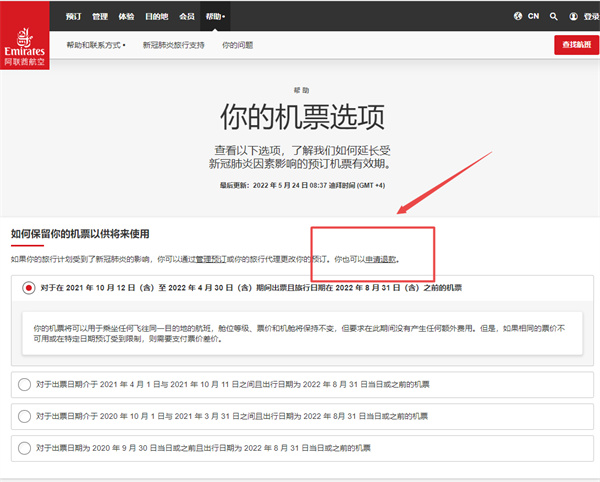The height and width of the screenshot is (482, 600).
Task: Follow the 管理预订 link
Action: pyautogui.click(x=210, y=259)
